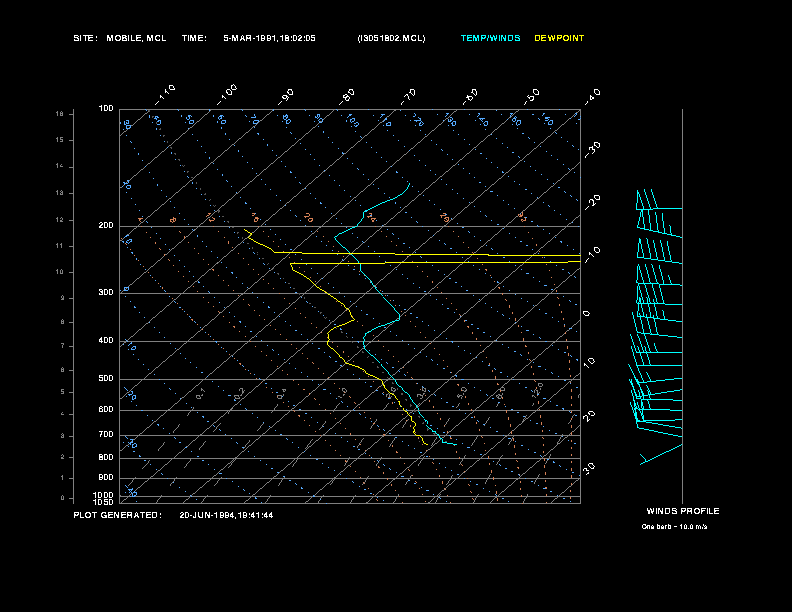Click the TEMP/WINDS legend label

click(490, 38)
